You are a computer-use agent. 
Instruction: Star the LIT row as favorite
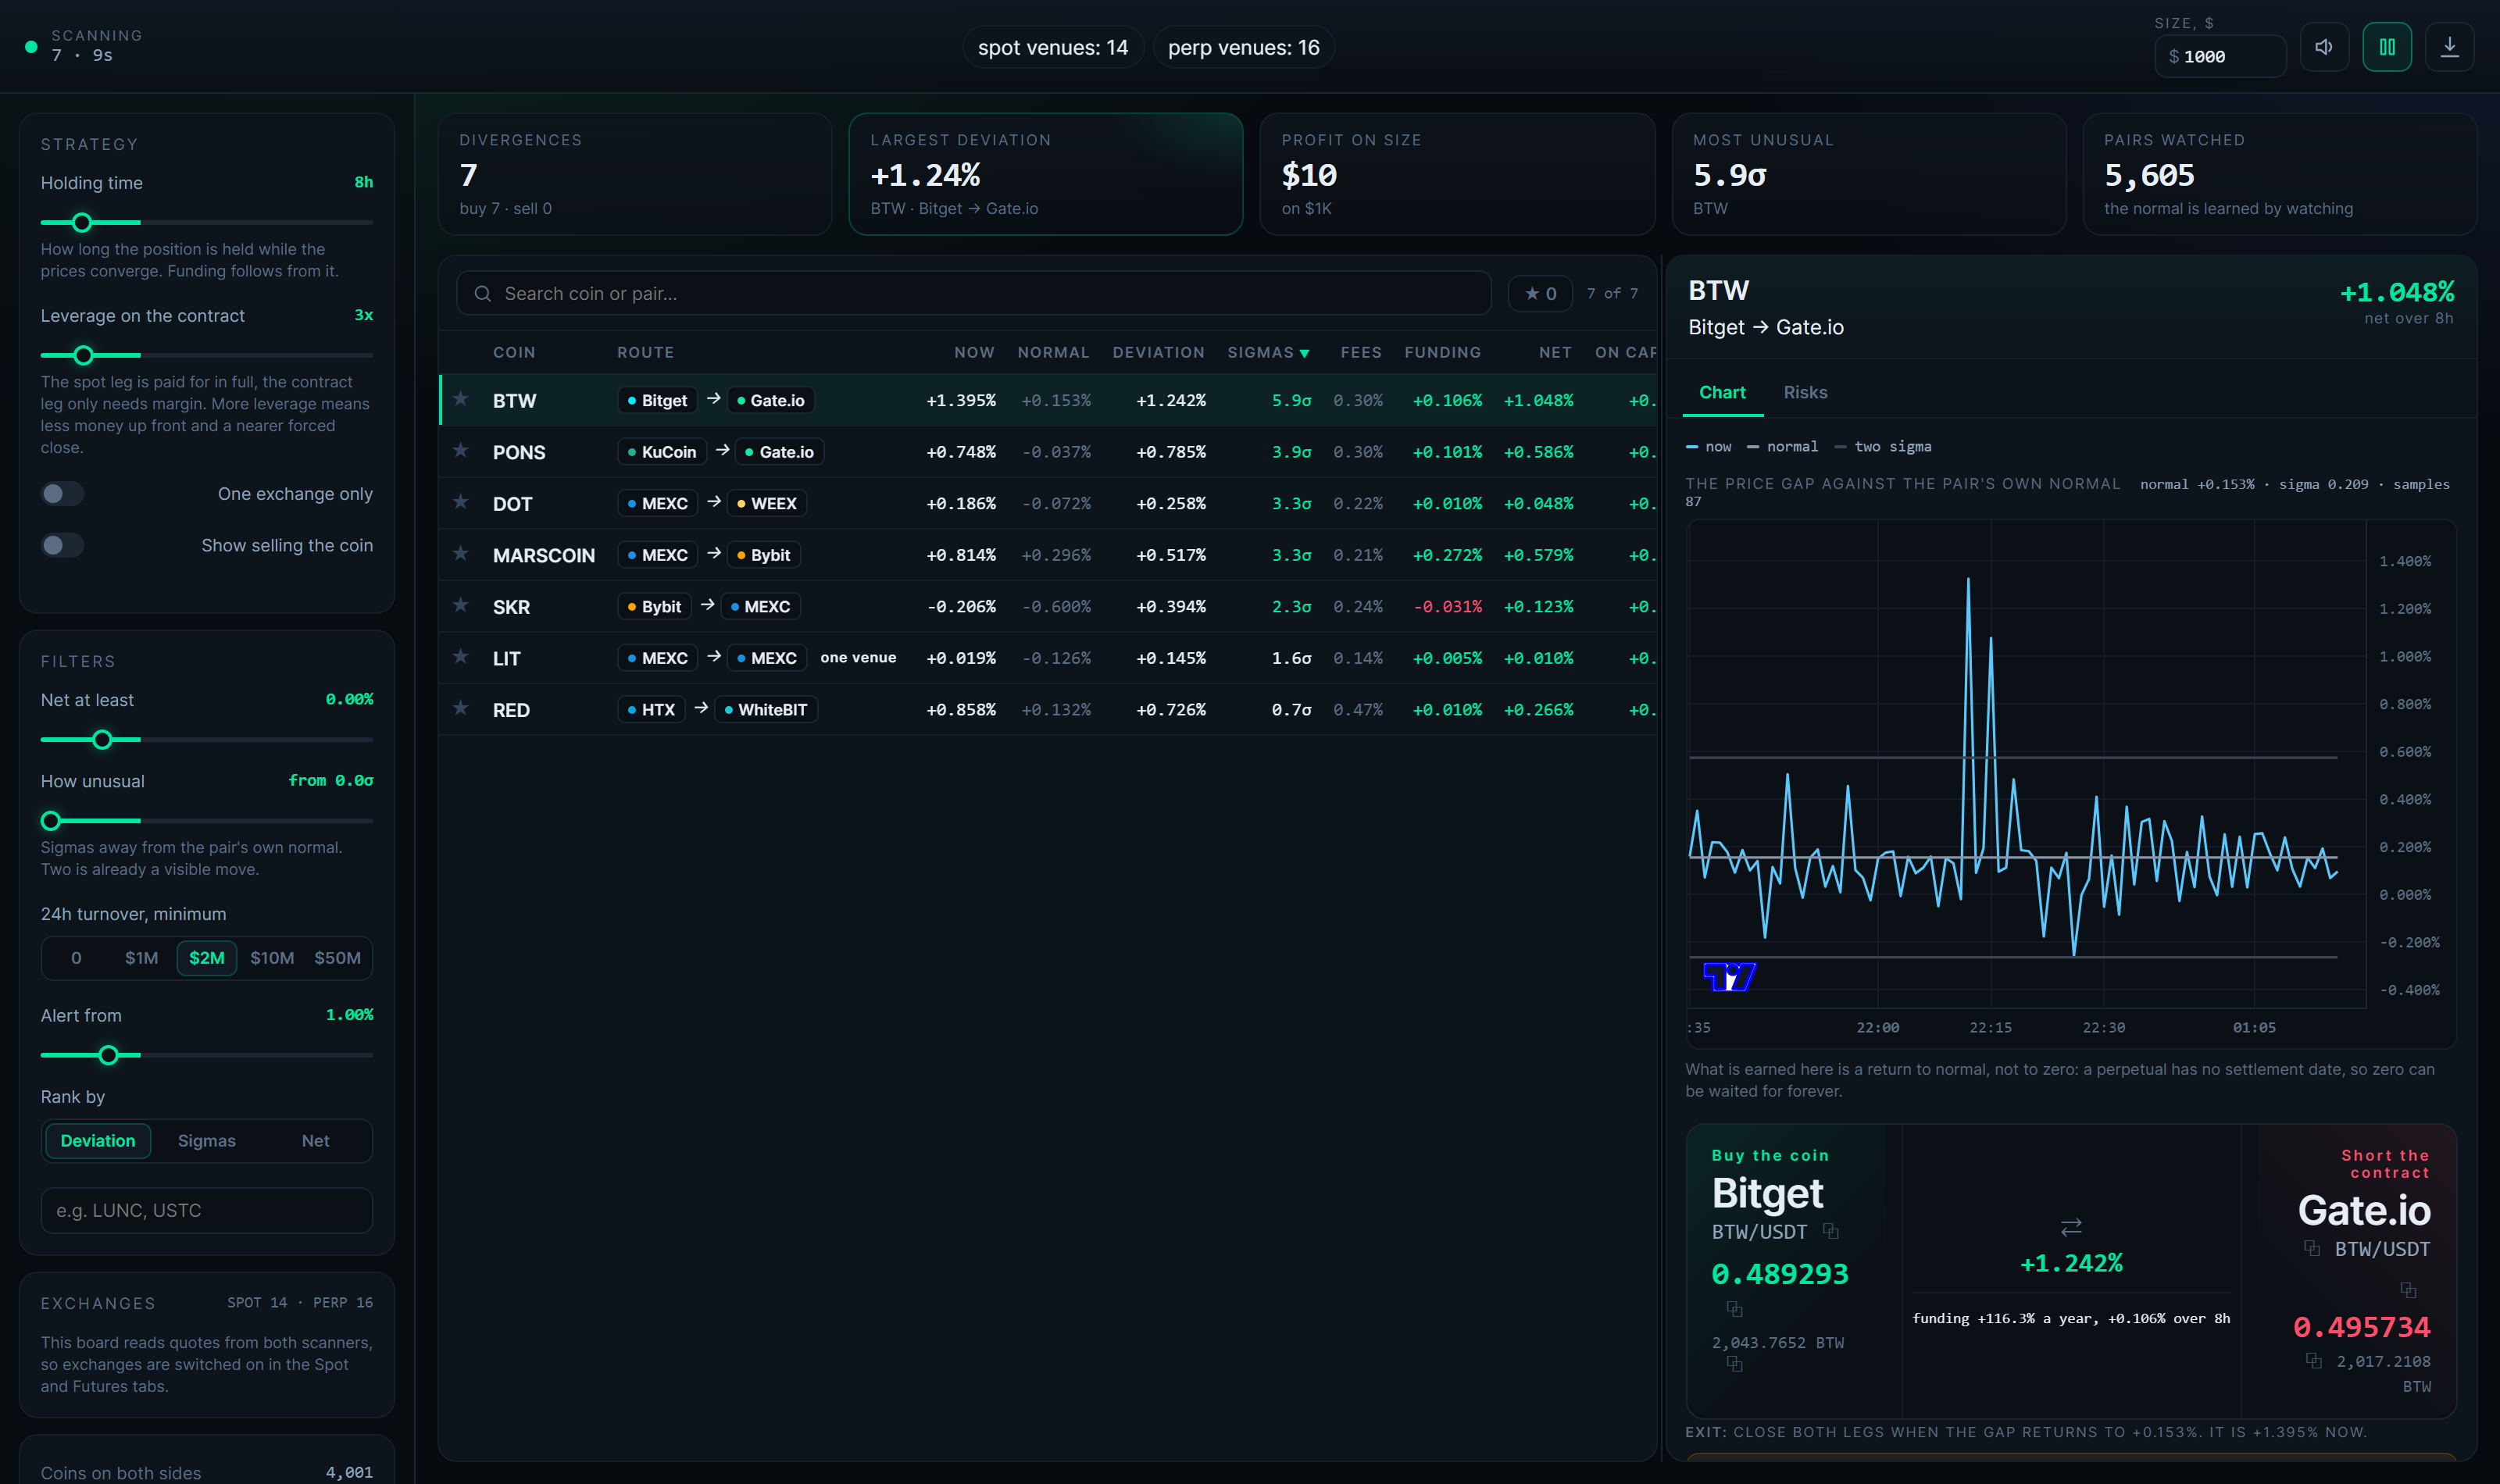(x=461, y=657)
